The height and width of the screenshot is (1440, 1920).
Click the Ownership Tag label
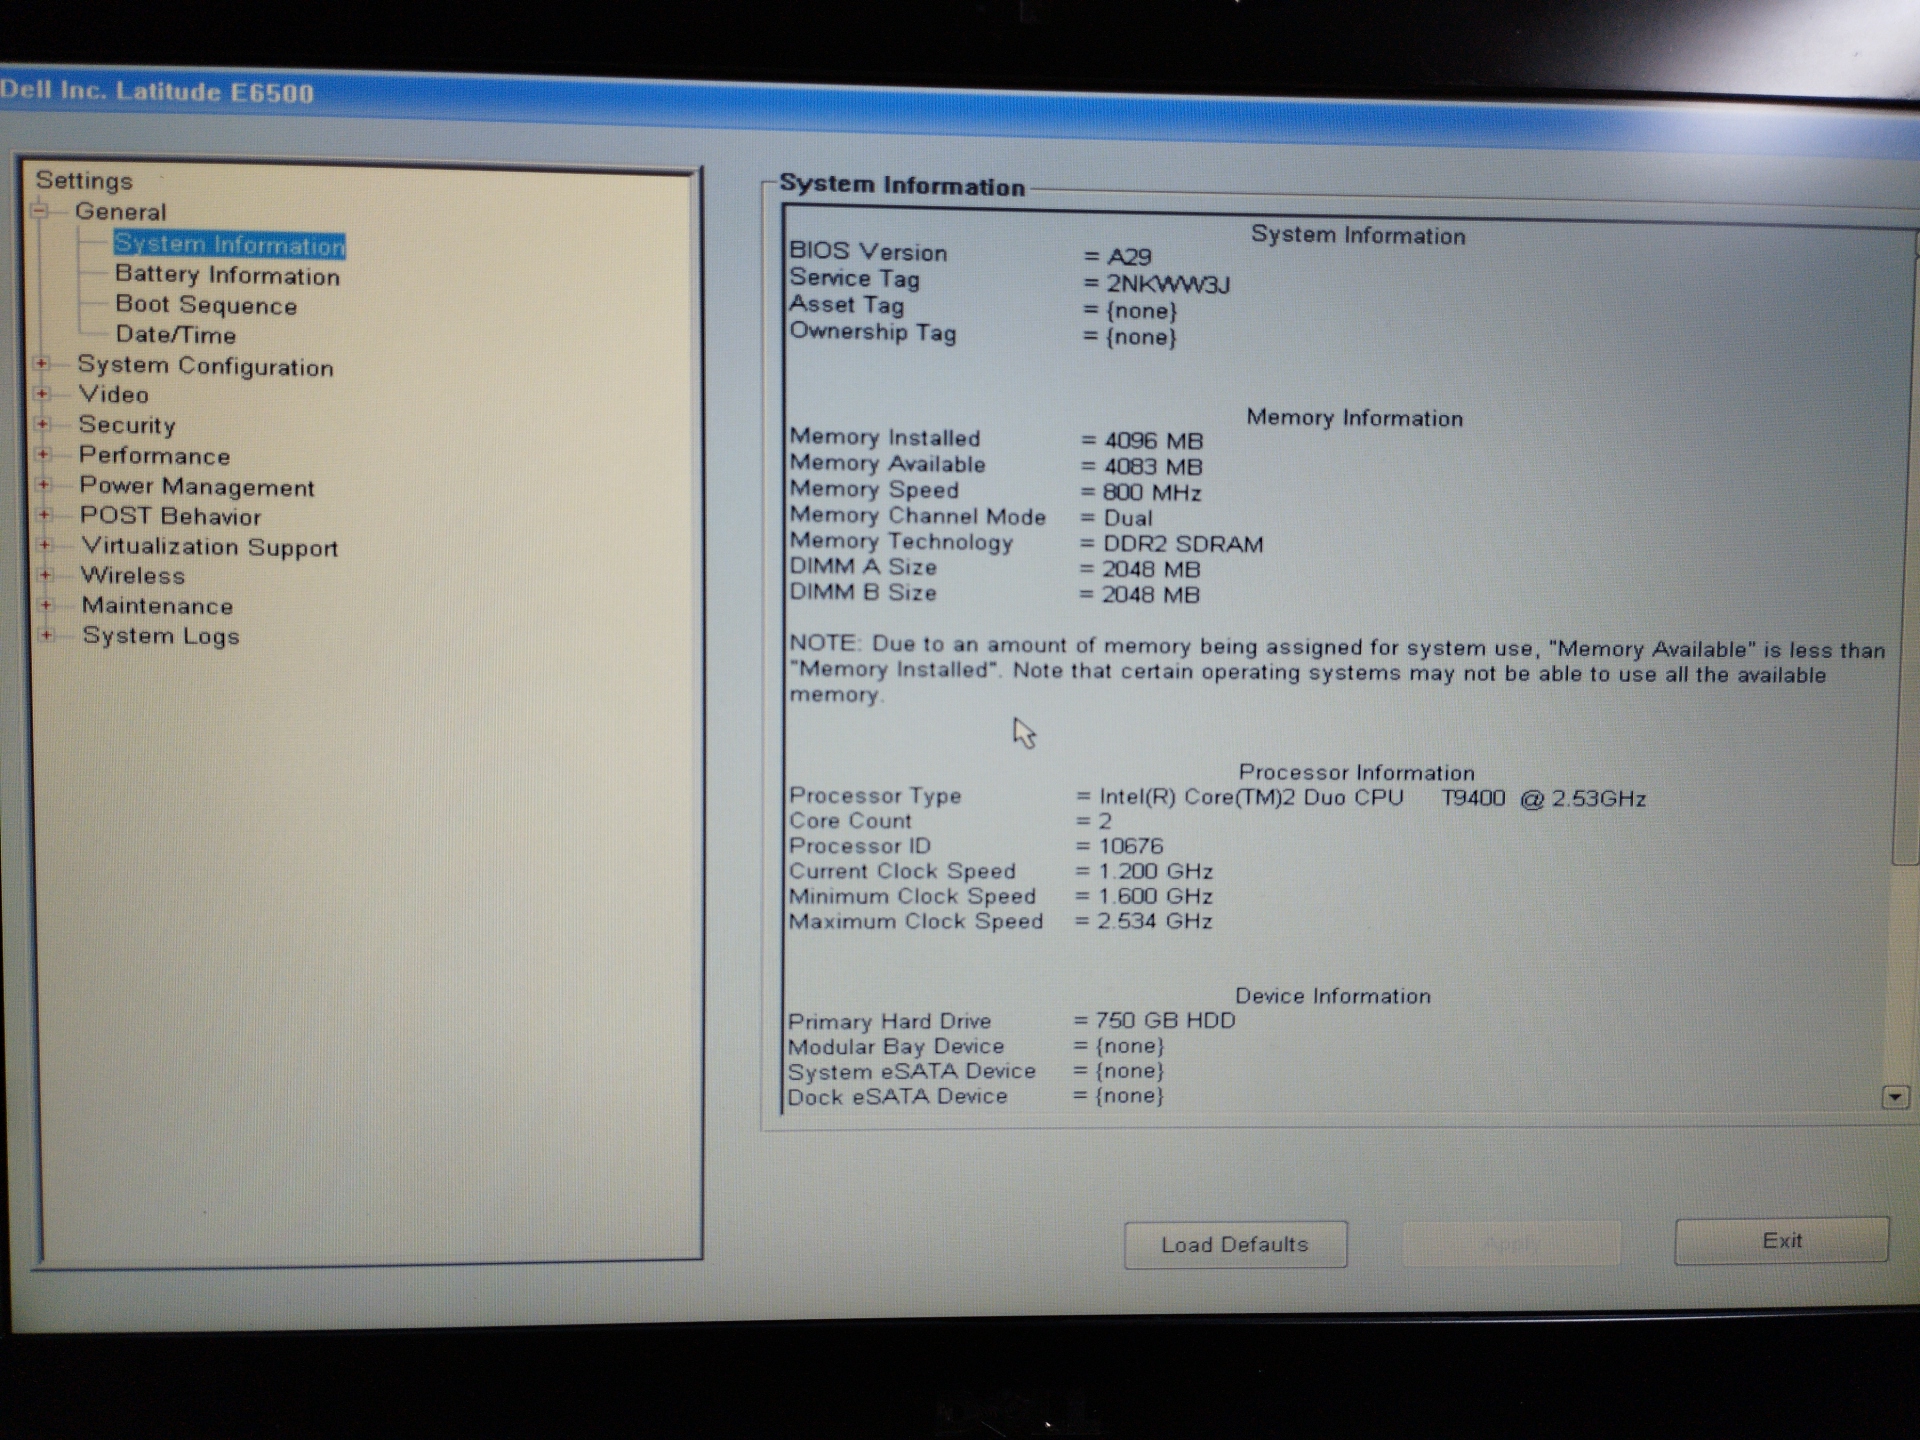tap(873, 332)
